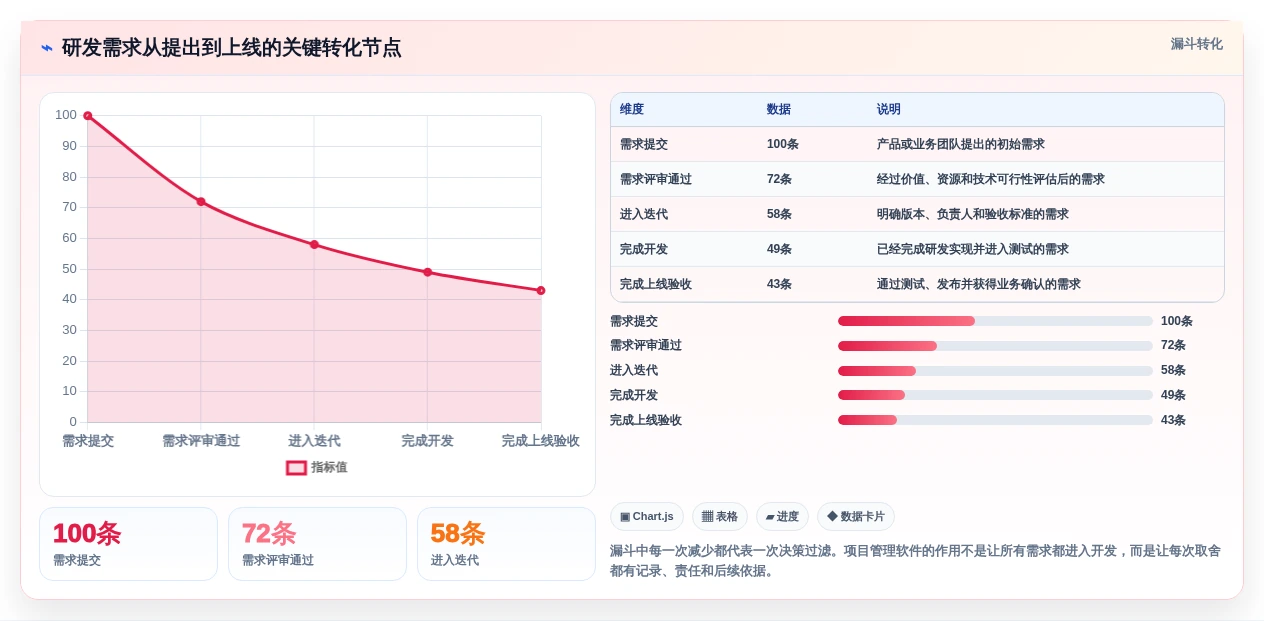Click the 数据 column header
1264x621 pixels.
(779, 109)
